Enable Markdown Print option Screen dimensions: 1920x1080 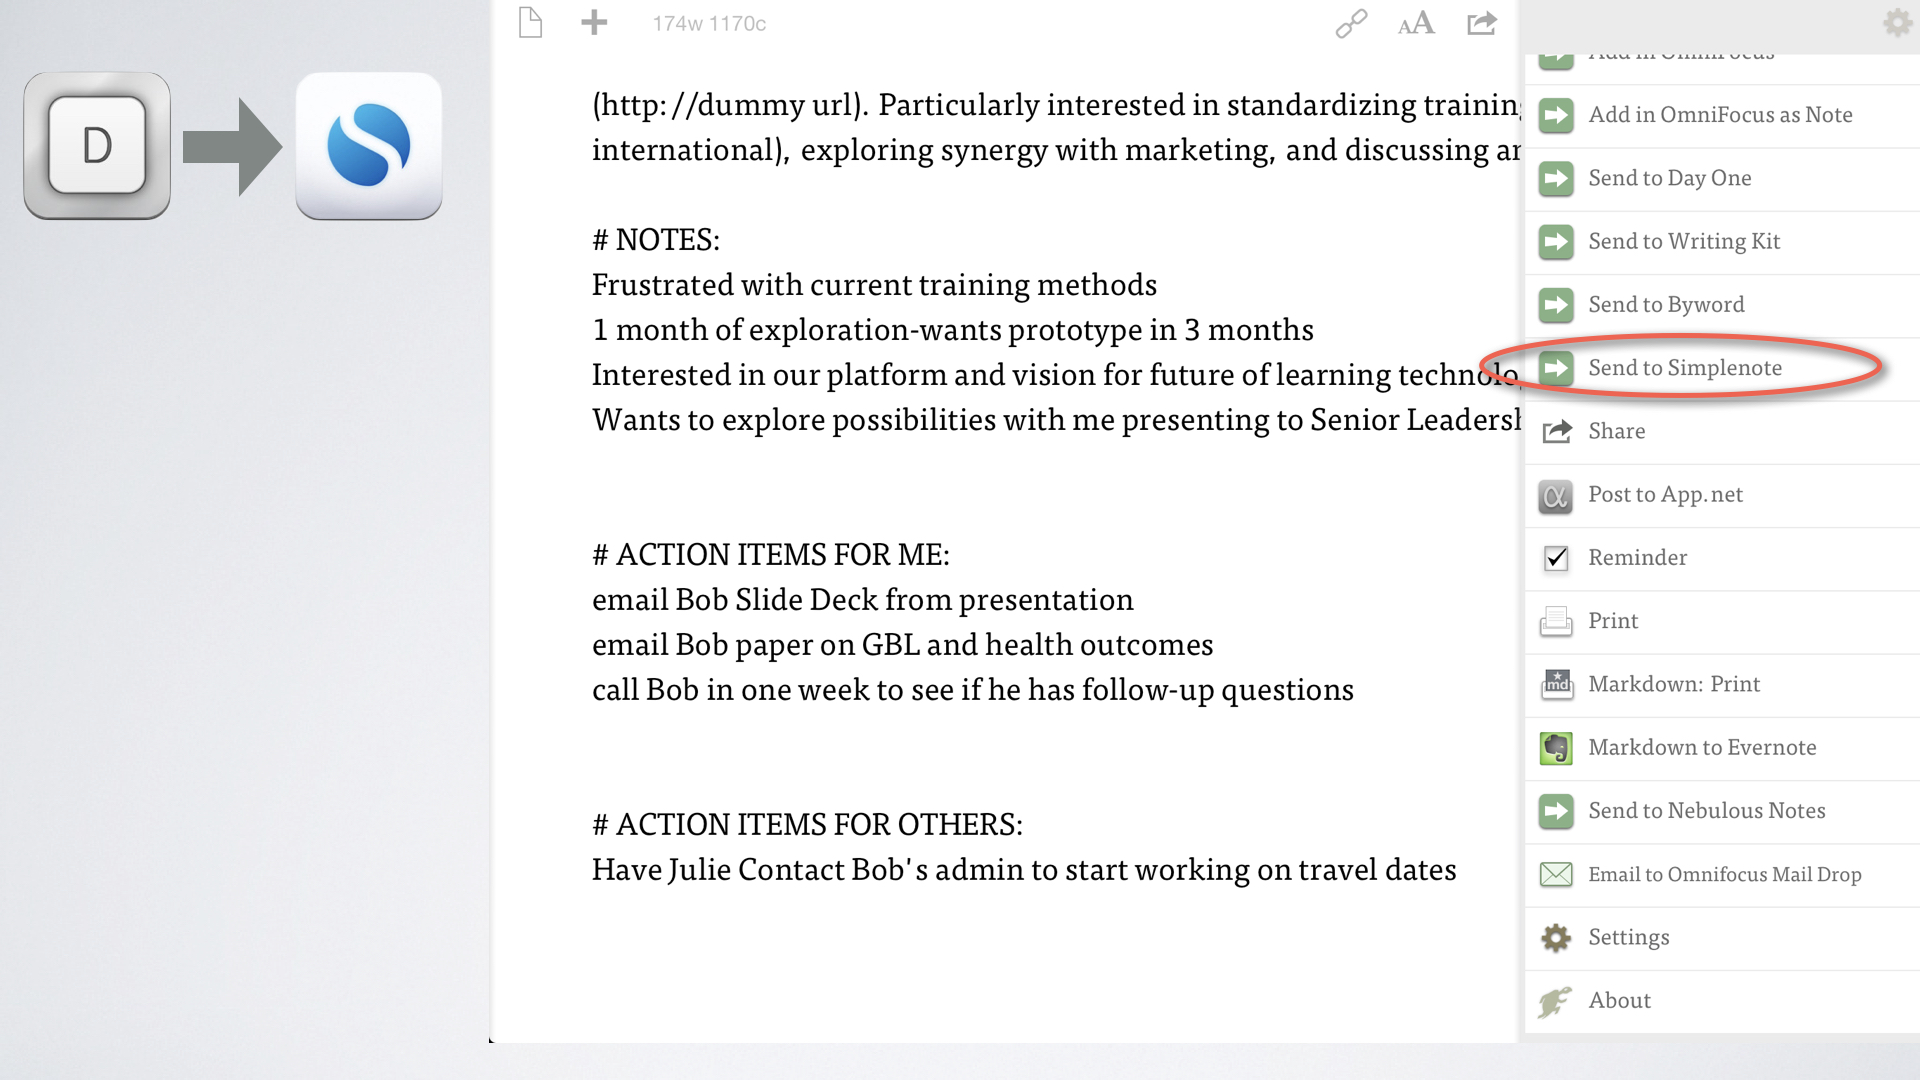tap(1673, 682)
